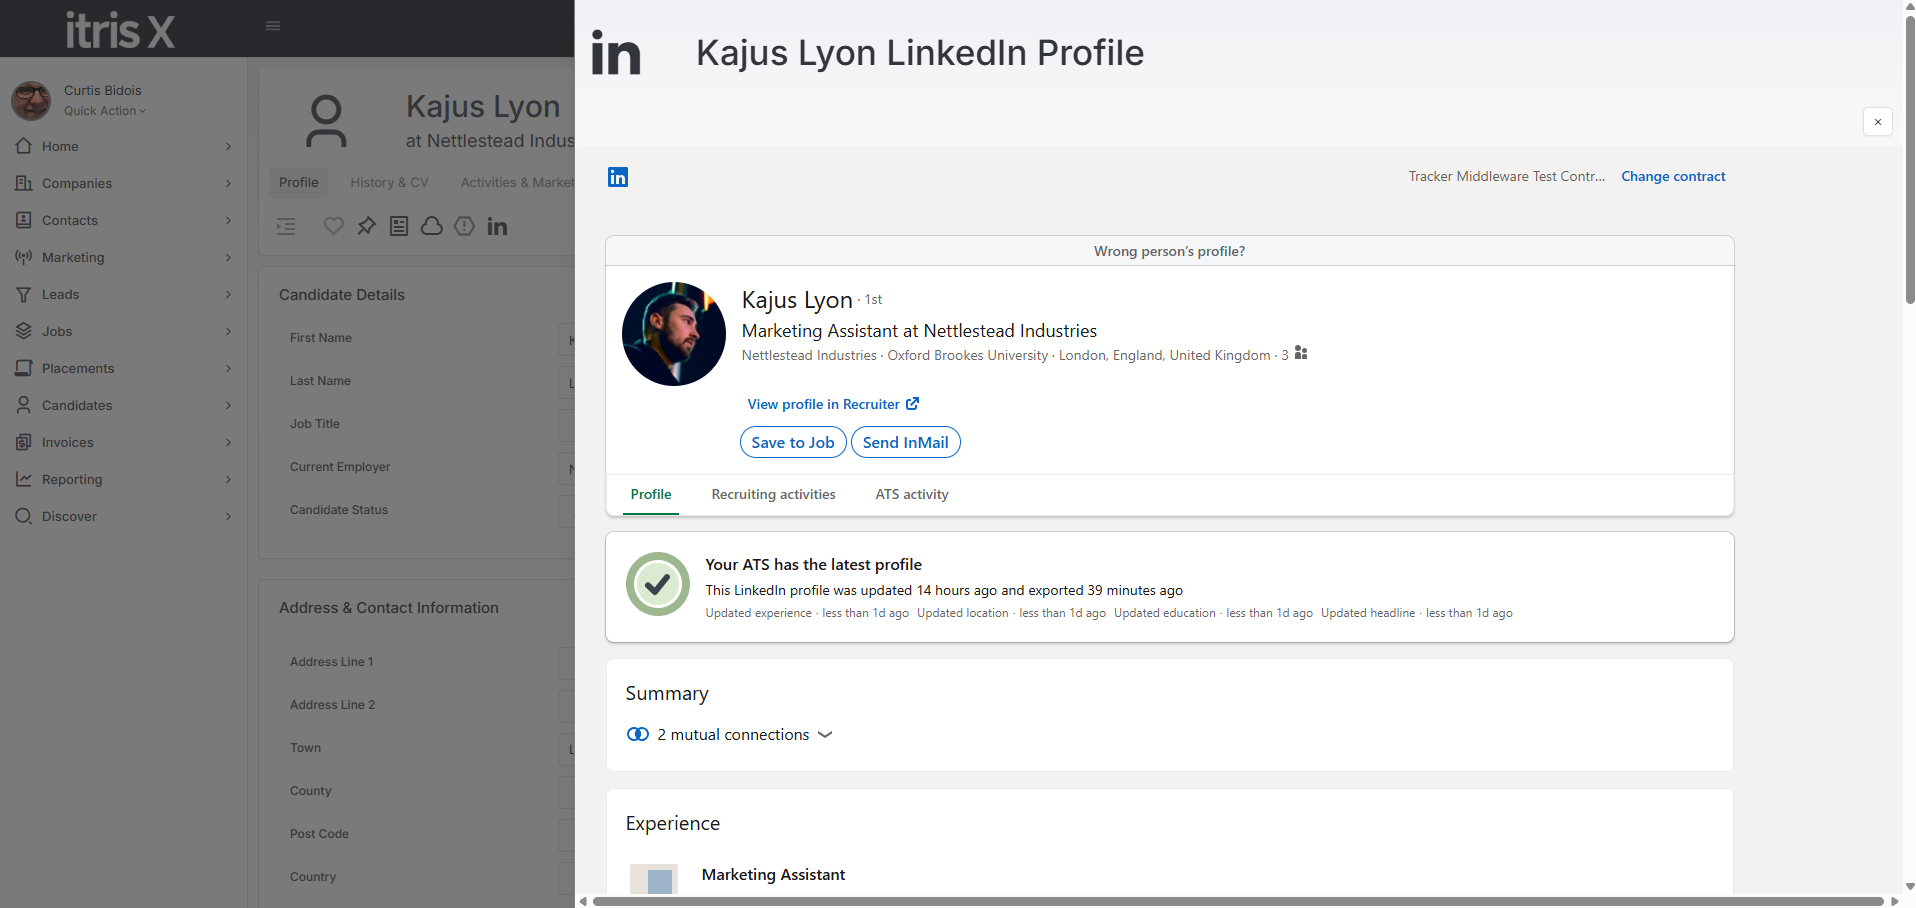Viewport: 1916px width, 908px height.
Task: Click the heart favourite icon
Action: 334,226
